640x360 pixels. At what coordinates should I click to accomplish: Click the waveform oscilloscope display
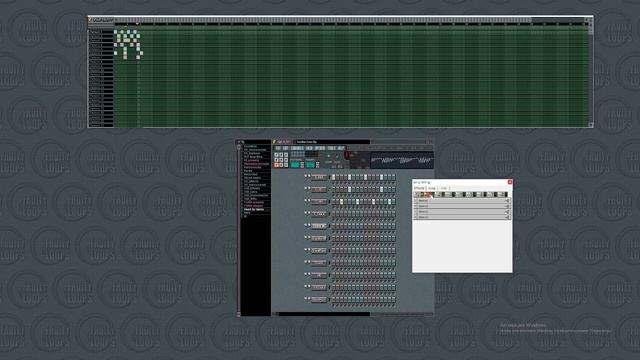click(x=402, y=160)
